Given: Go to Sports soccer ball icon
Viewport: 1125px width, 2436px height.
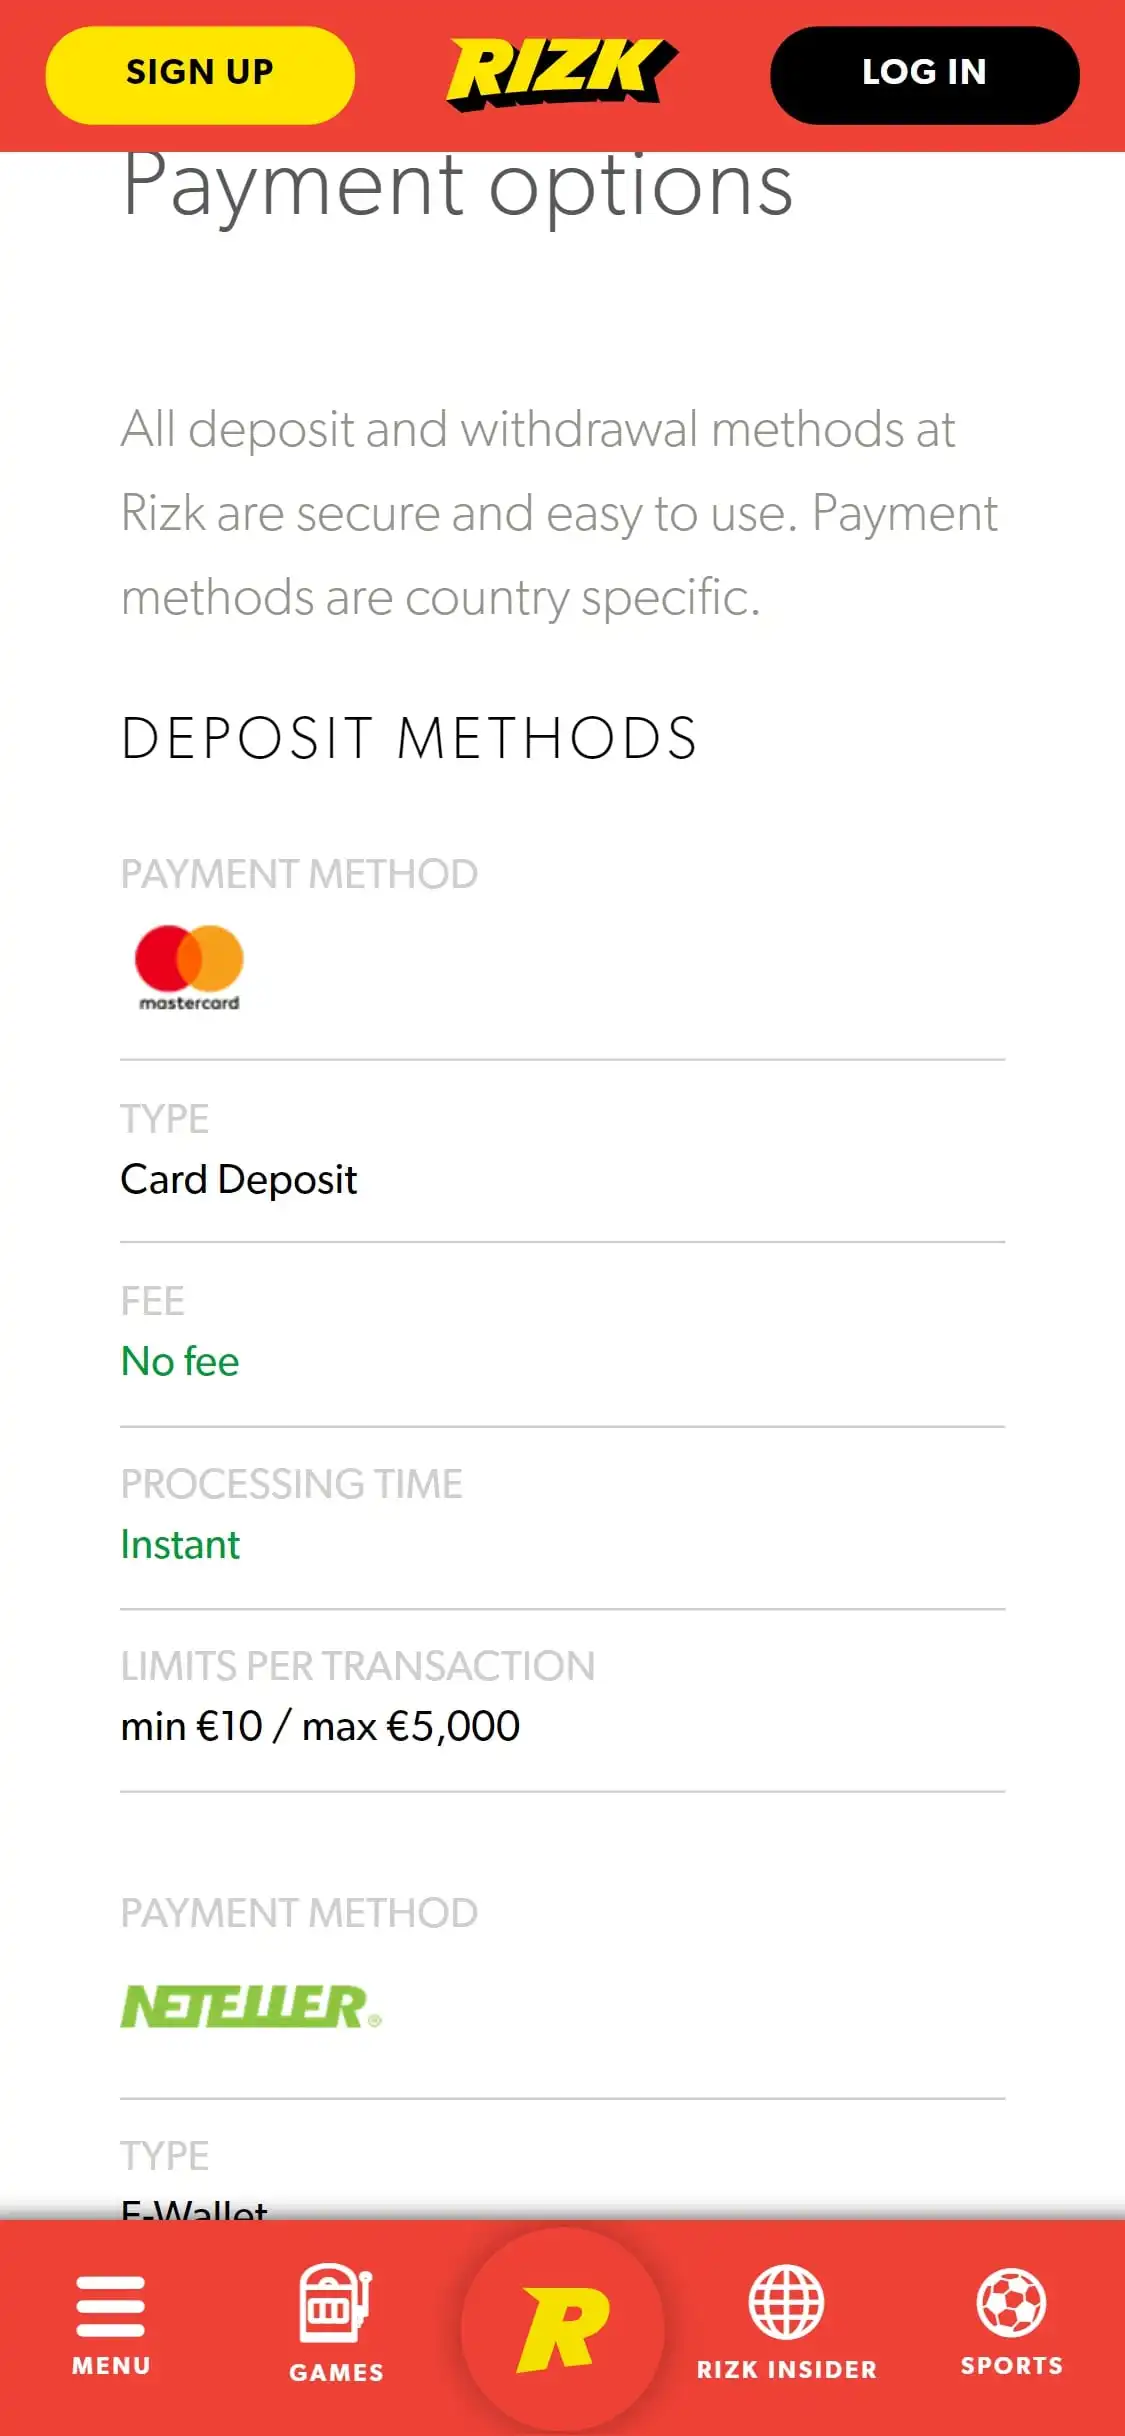Looking at the screenshot, I should (x=1011, y=2302).
